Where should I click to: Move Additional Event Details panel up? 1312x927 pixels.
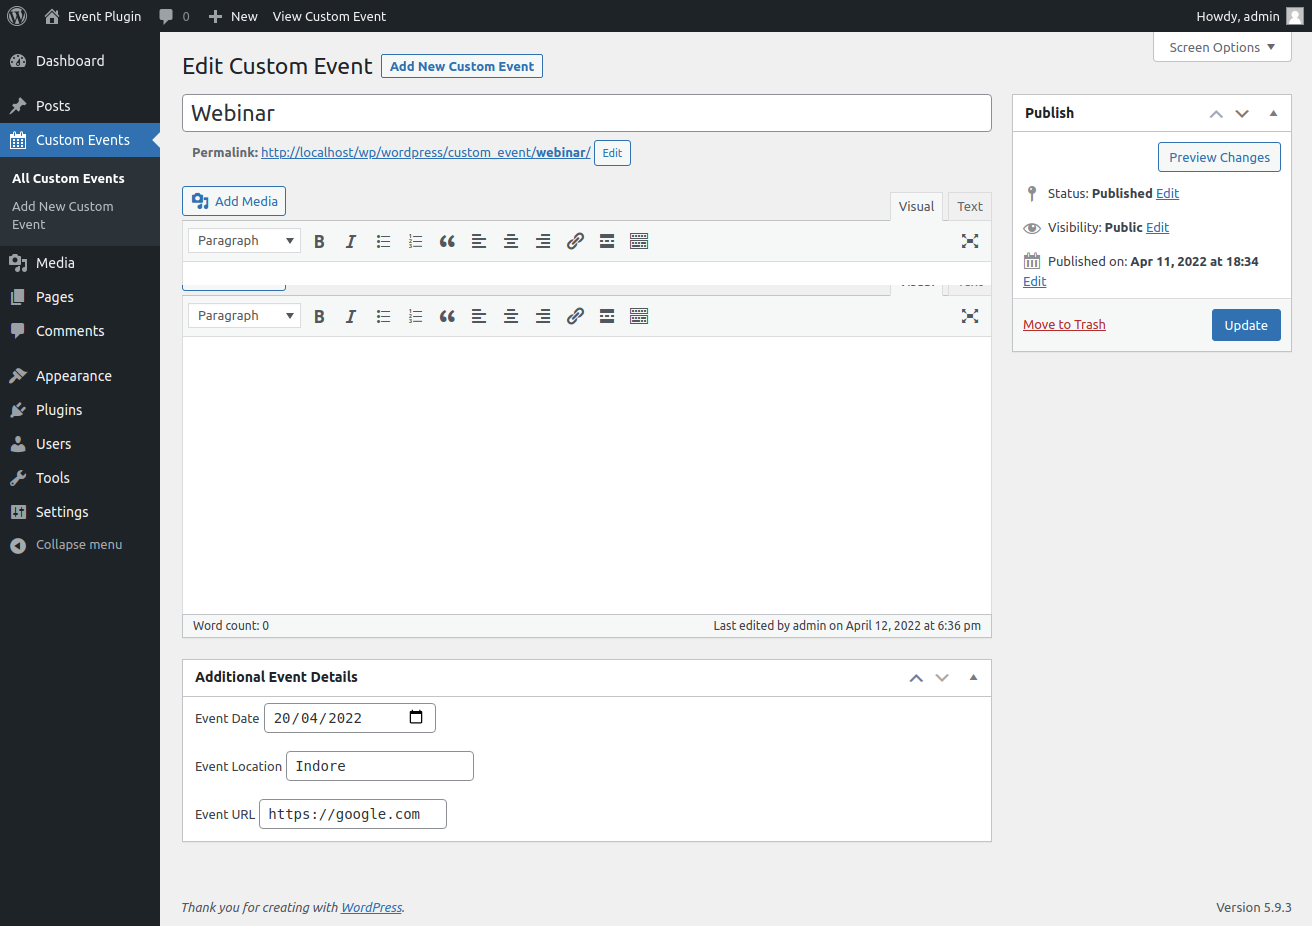click(x=916, y=677)
